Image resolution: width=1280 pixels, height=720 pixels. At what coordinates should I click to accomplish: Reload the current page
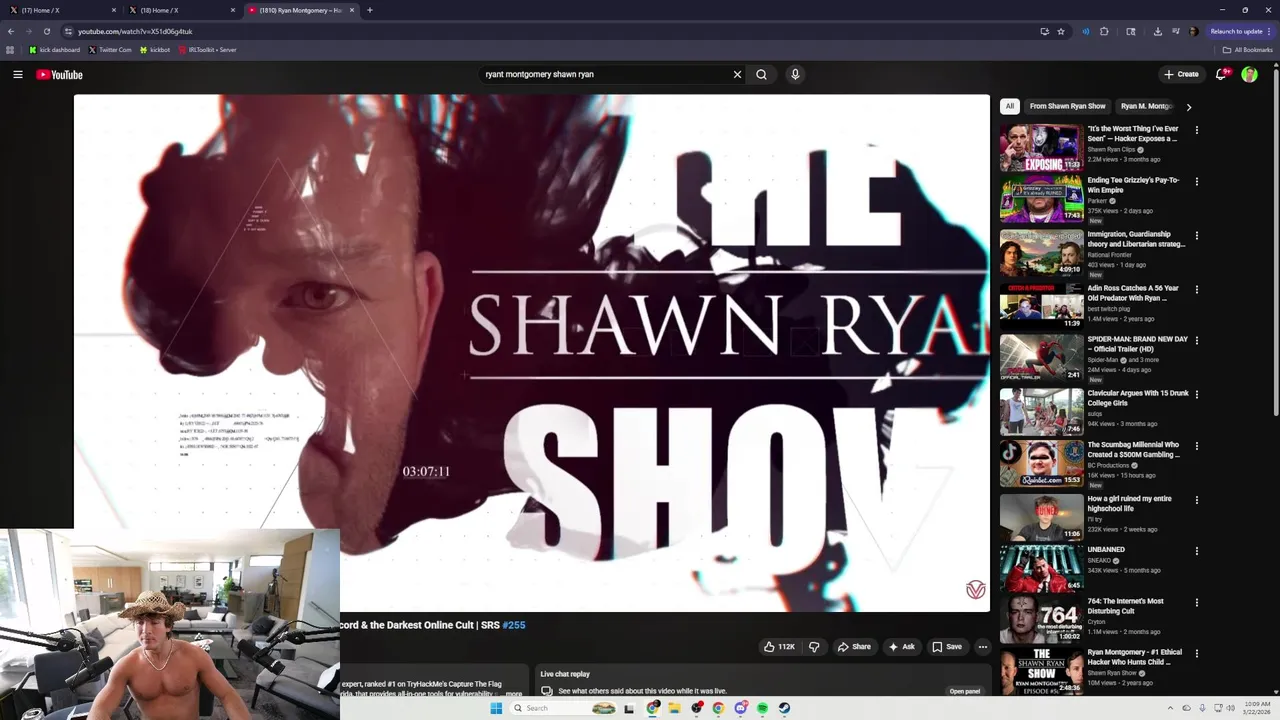point(46,31)
